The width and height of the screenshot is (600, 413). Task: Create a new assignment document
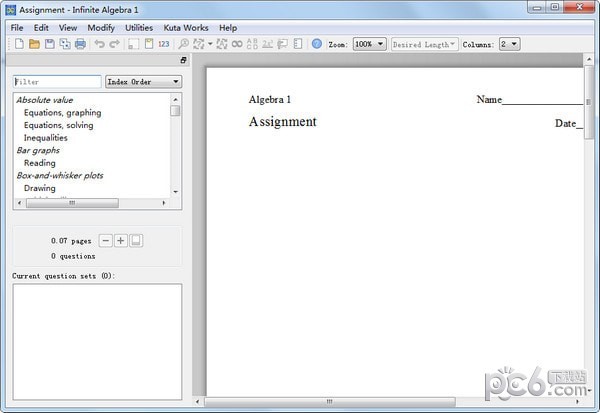19,44
